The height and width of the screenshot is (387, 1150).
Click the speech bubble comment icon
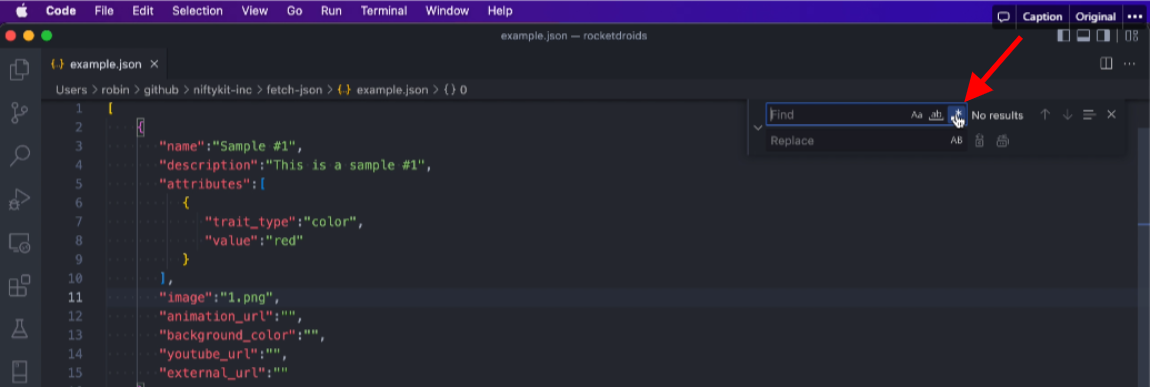click(1004, 17)
